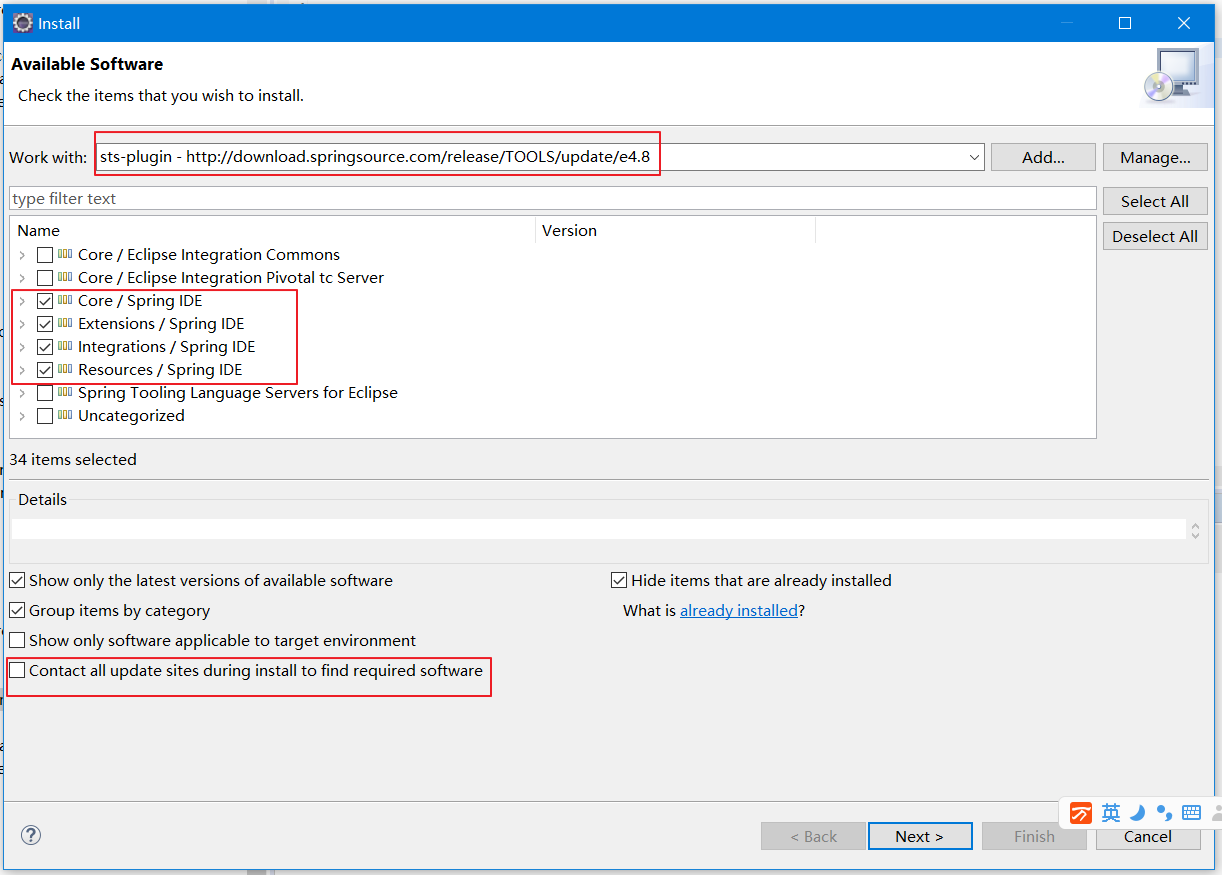Check Spring Tooling Language Servers for Eclipse

(x=45, y=393)
